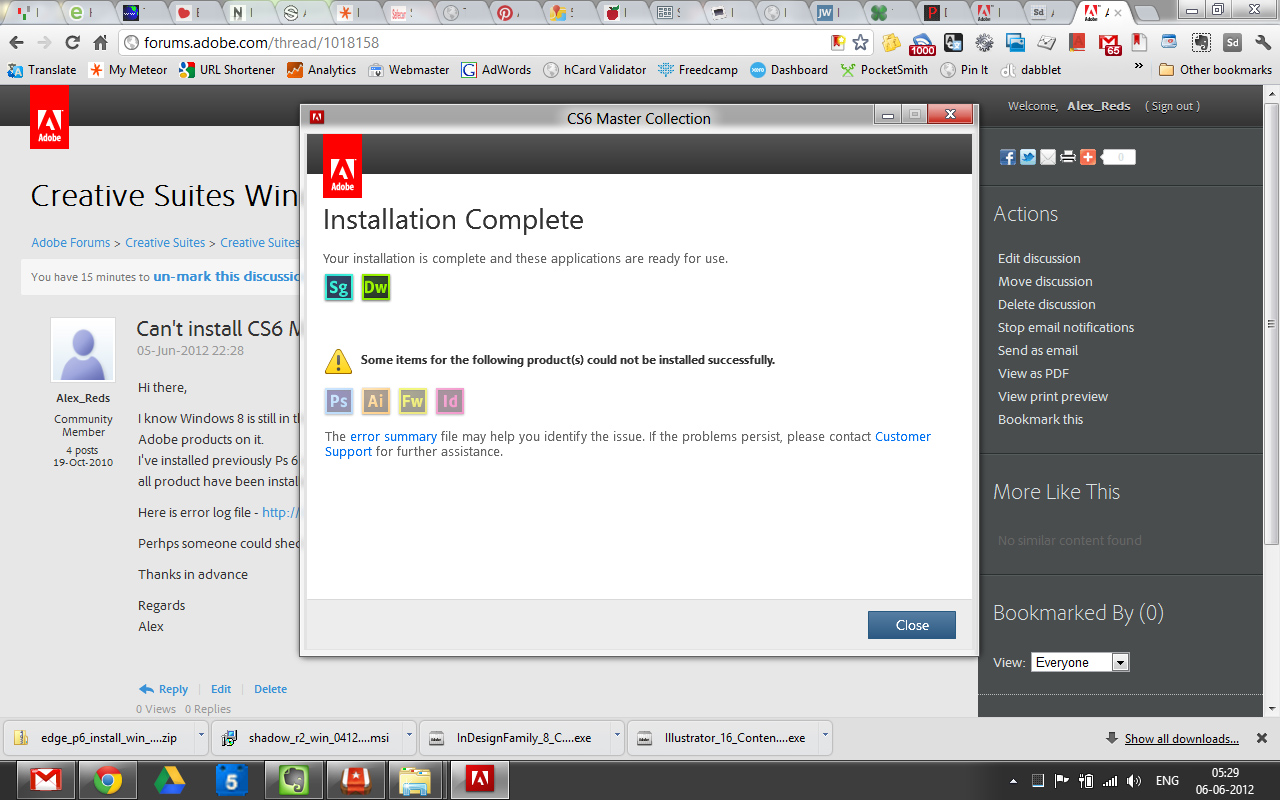Click the browser back arrow
This screenshot has width=1280, height=800.
[x=16, y=43]
